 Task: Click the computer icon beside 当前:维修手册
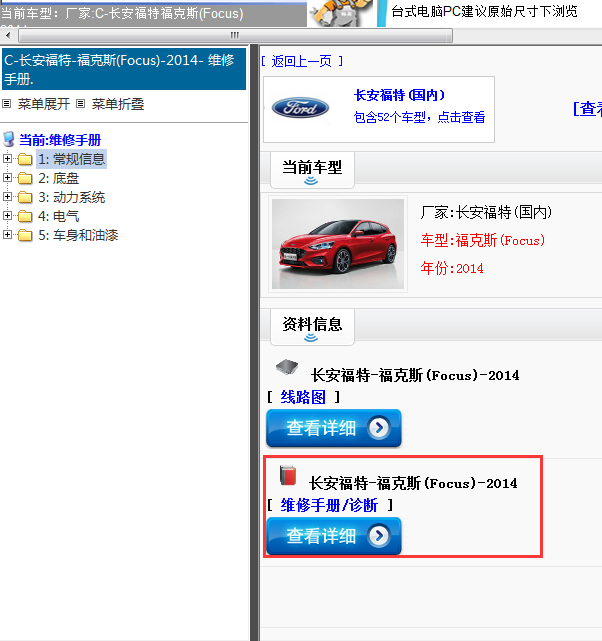(9, 139)
